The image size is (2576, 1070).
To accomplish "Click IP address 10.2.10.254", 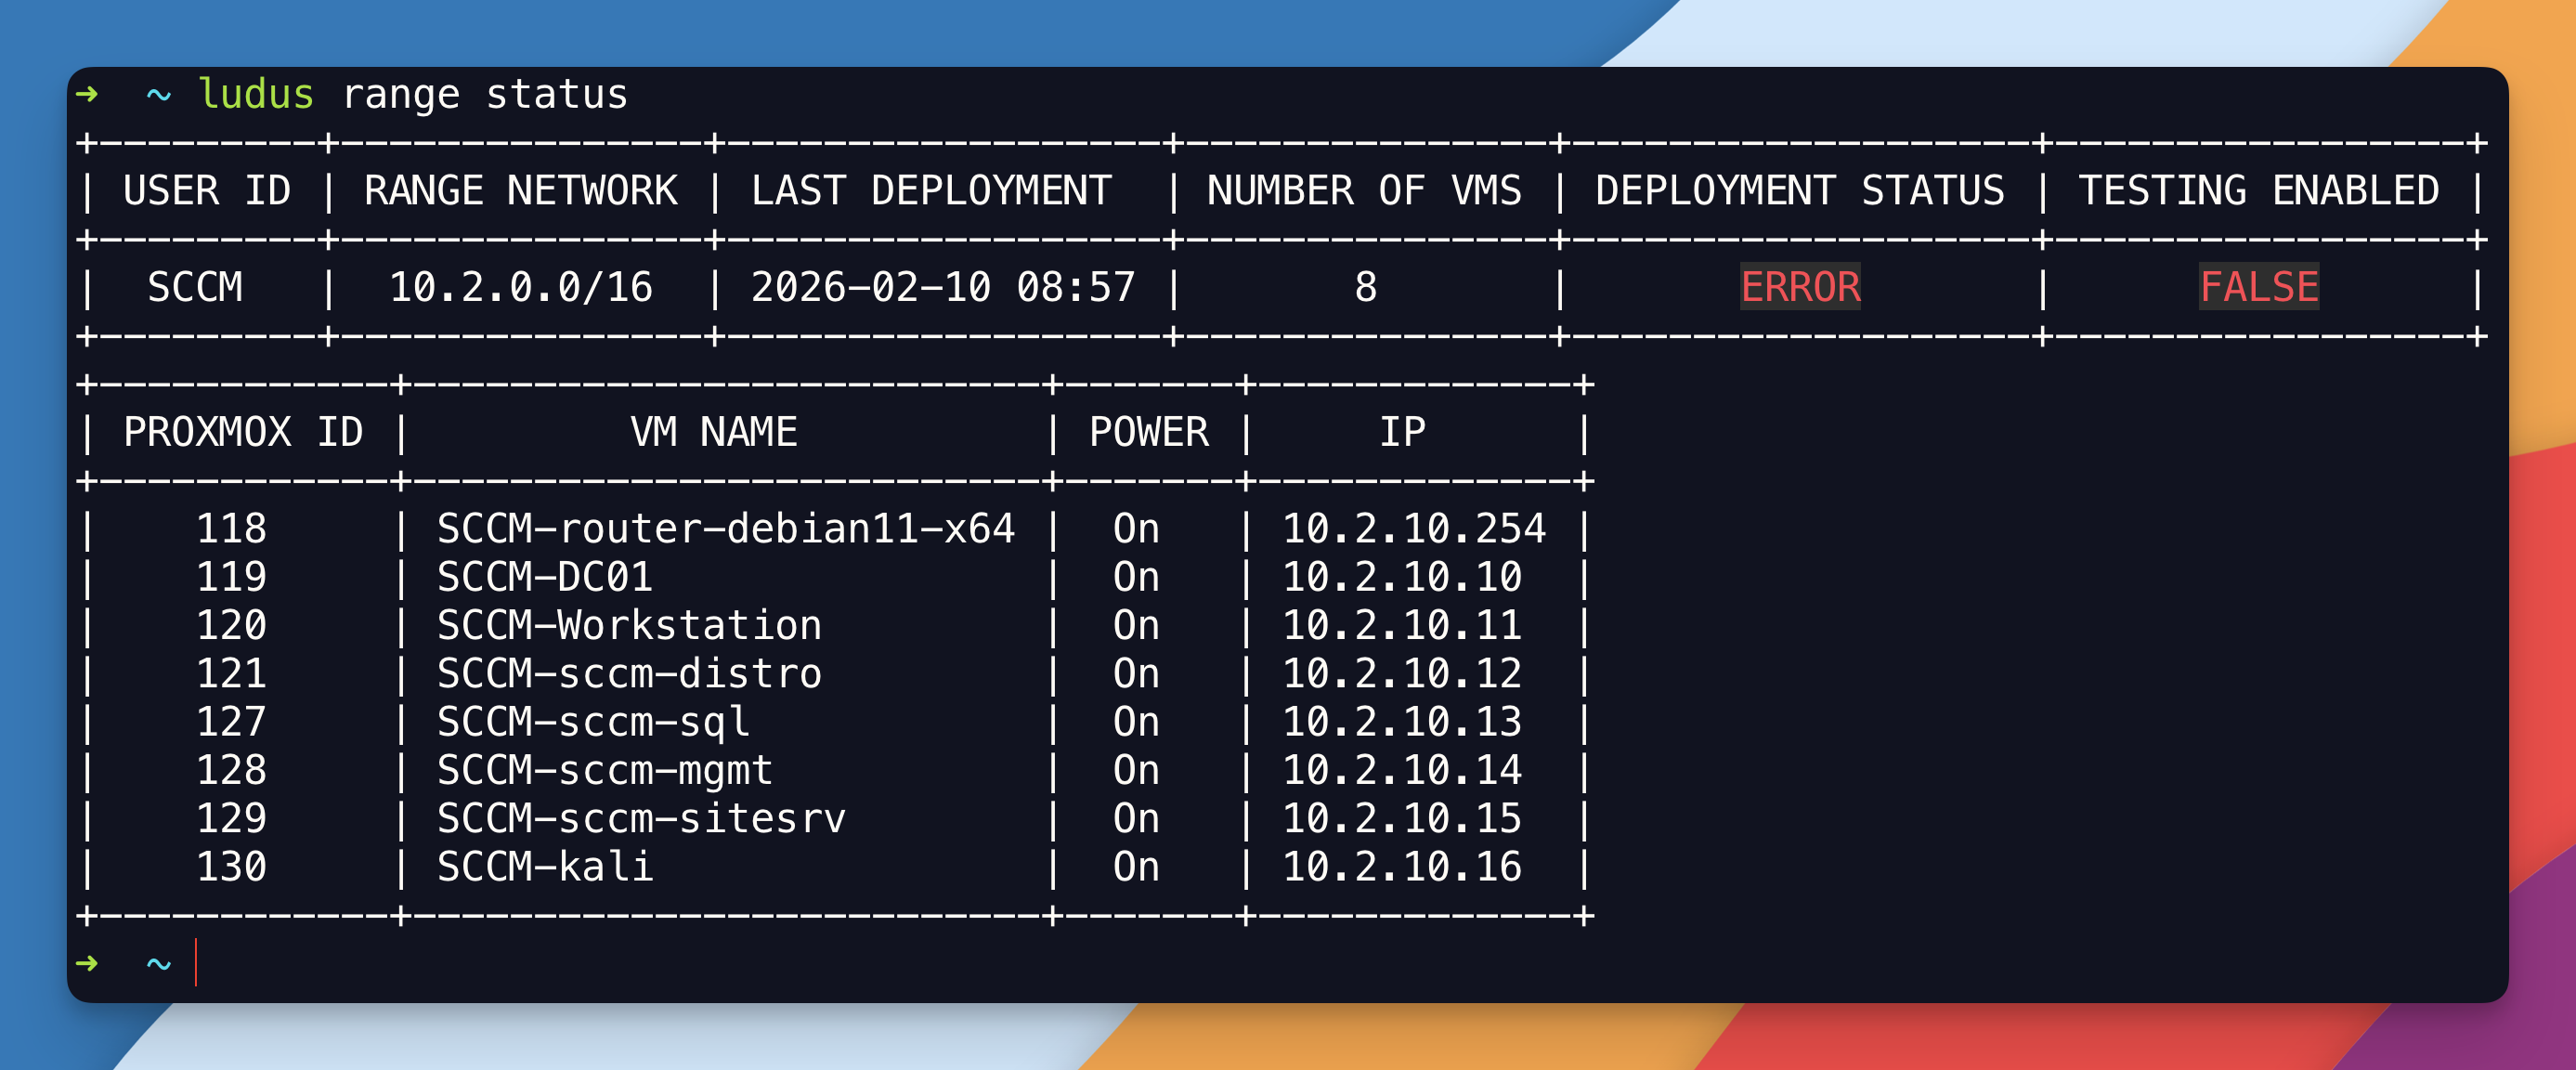I will coord(1413,528).
